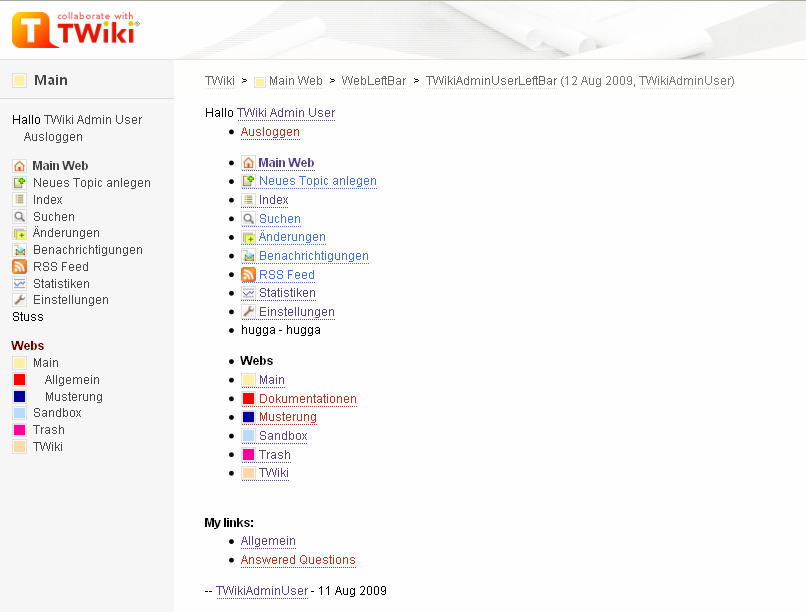Open Main Web in the sidebar
Viewport: 806px width, 612px height.
click(x=60, y=165)
